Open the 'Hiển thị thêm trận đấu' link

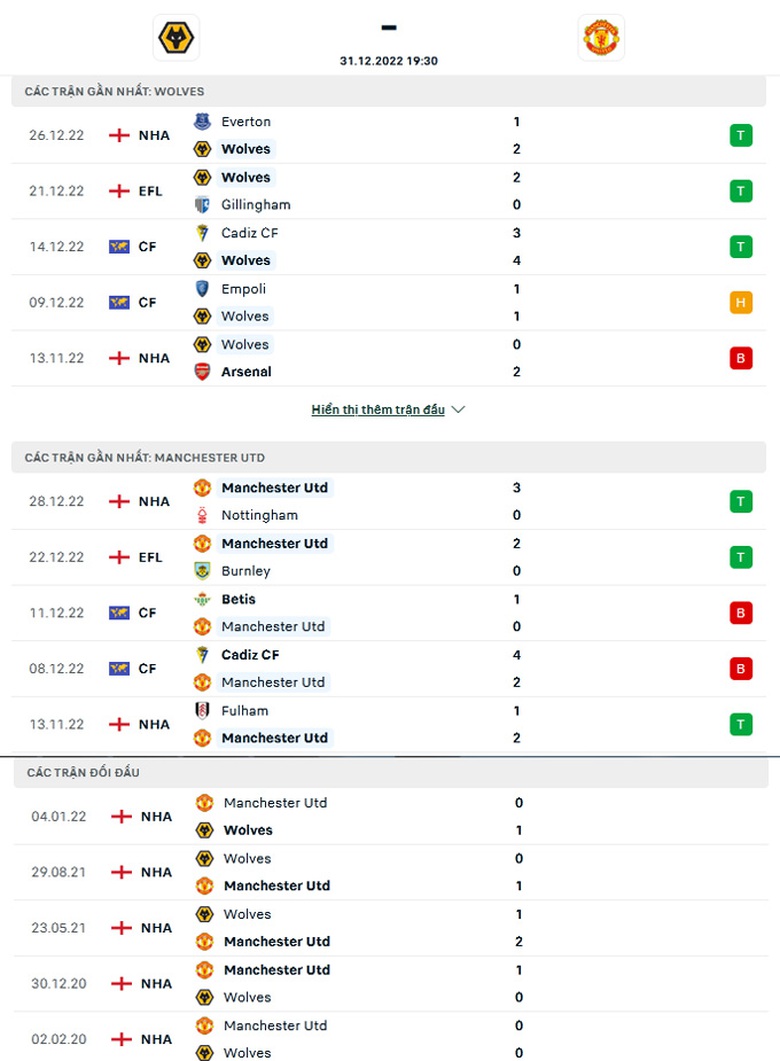(x=378, y=410)
